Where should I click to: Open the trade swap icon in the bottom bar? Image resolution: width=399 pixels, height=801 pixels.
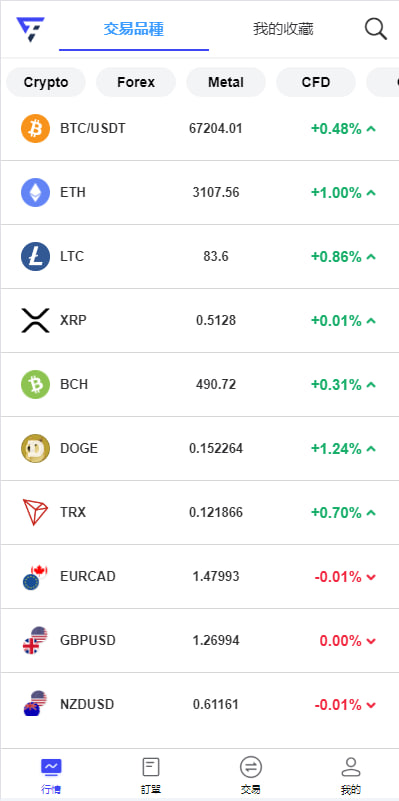click(251, 767)
